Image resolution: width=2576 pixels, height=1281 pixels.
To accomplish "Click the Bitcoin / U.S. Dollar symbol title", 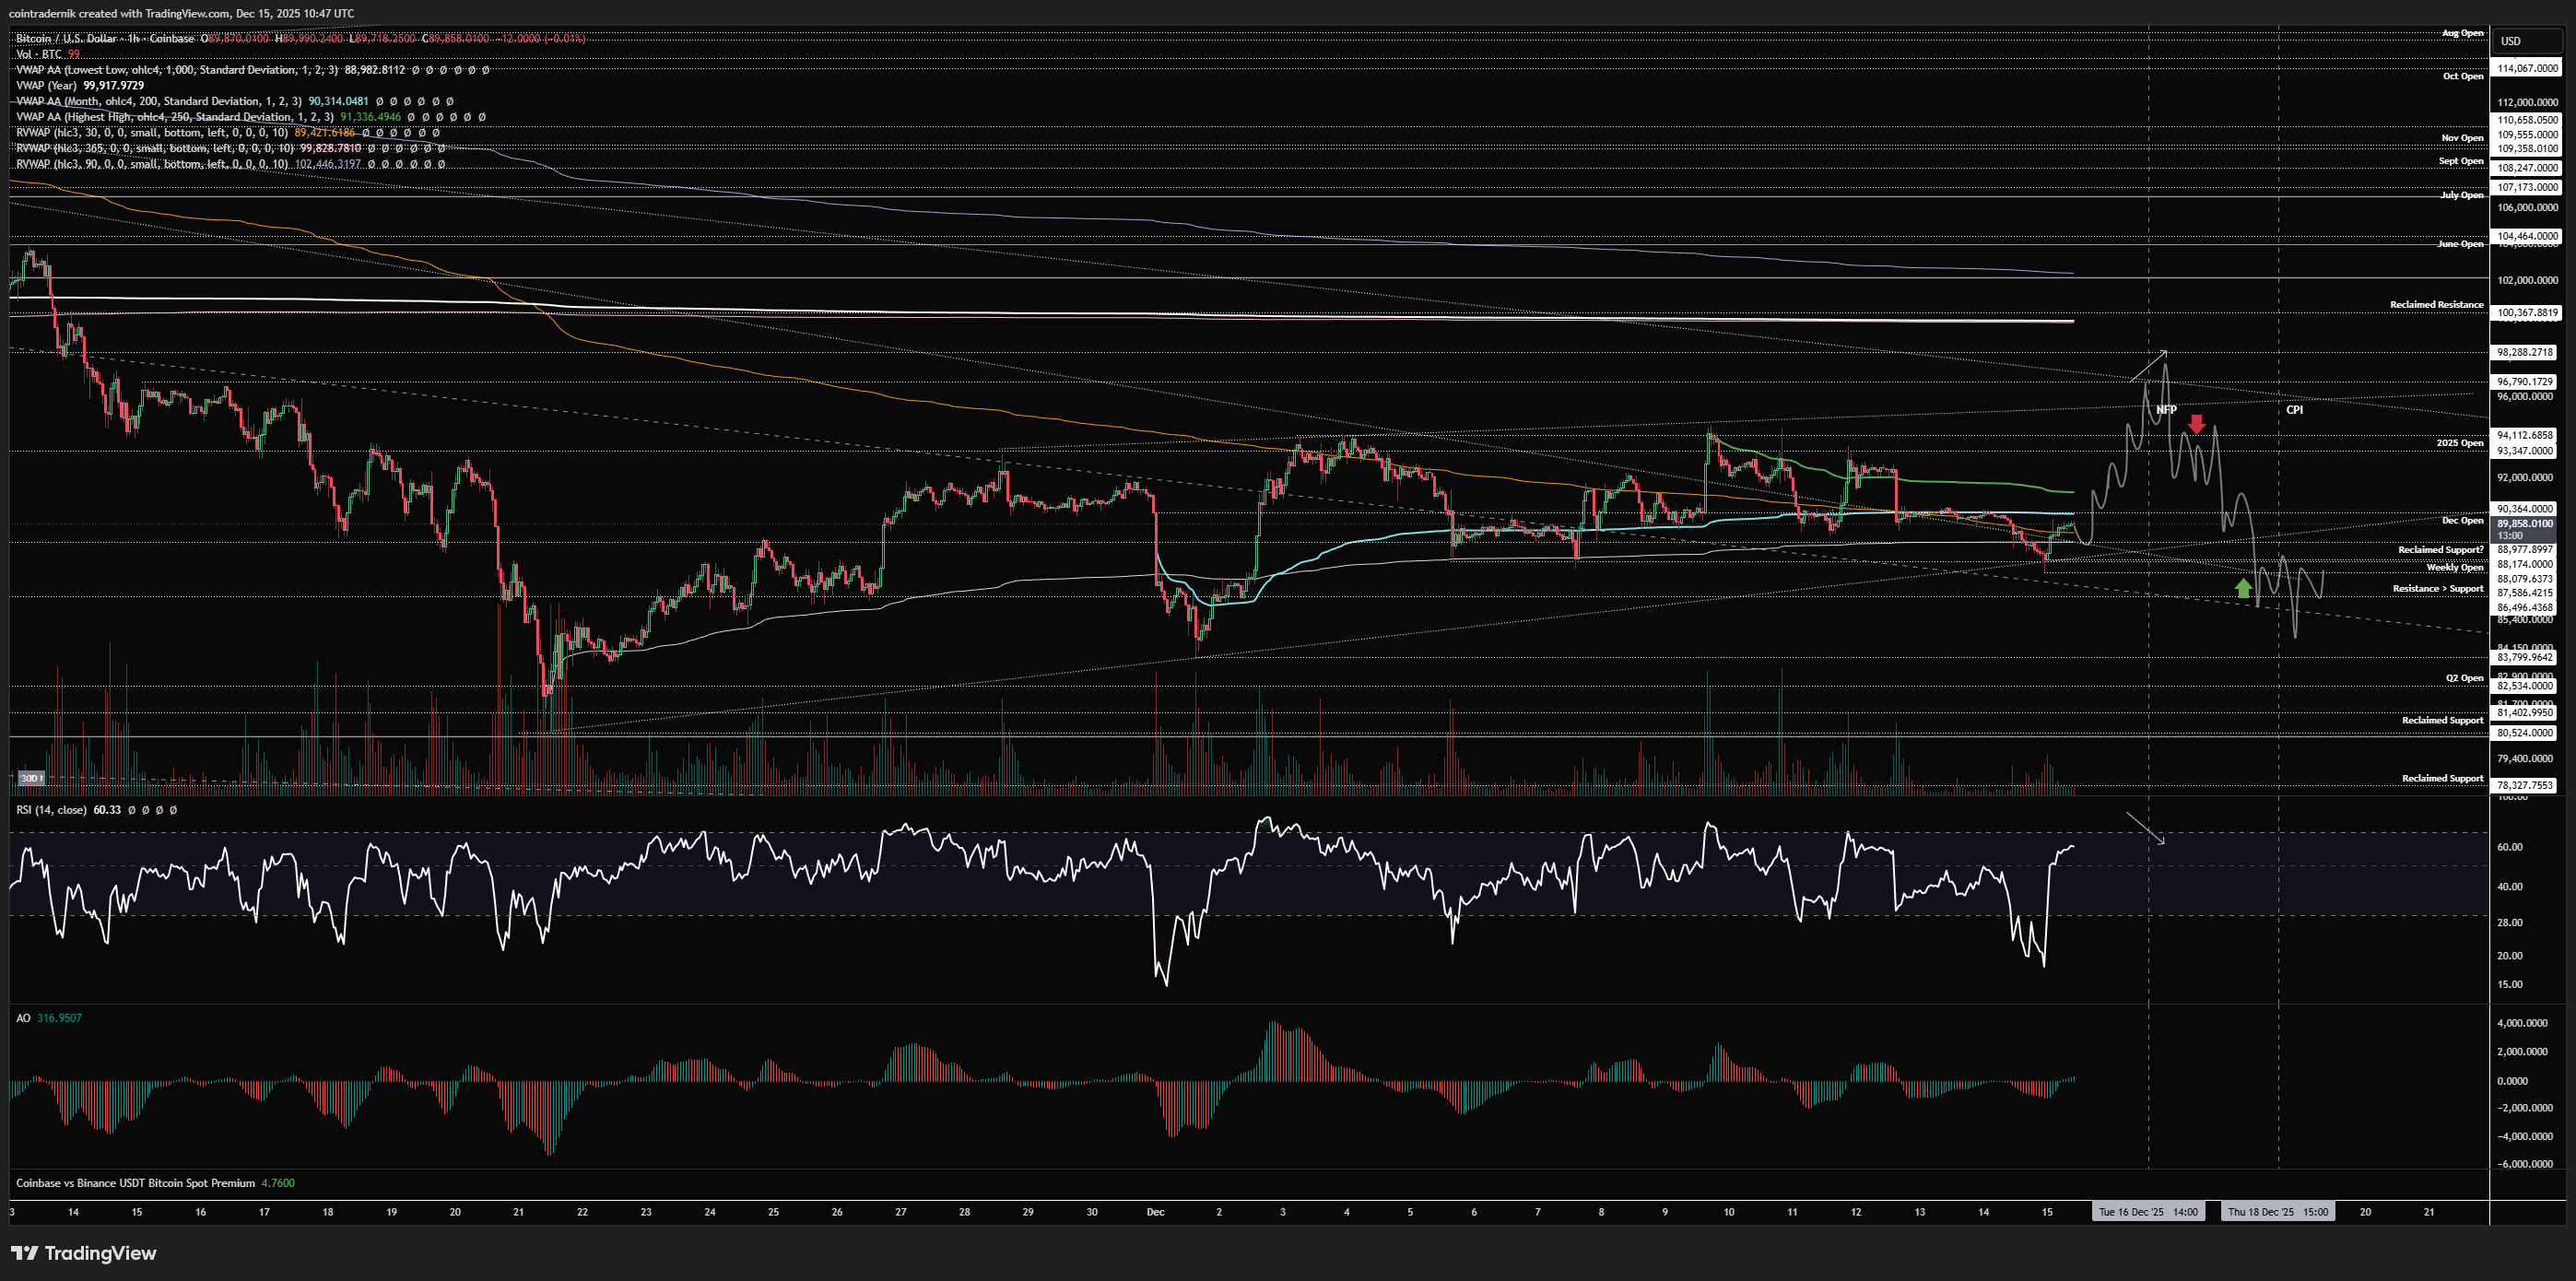I will coord(65,38).
